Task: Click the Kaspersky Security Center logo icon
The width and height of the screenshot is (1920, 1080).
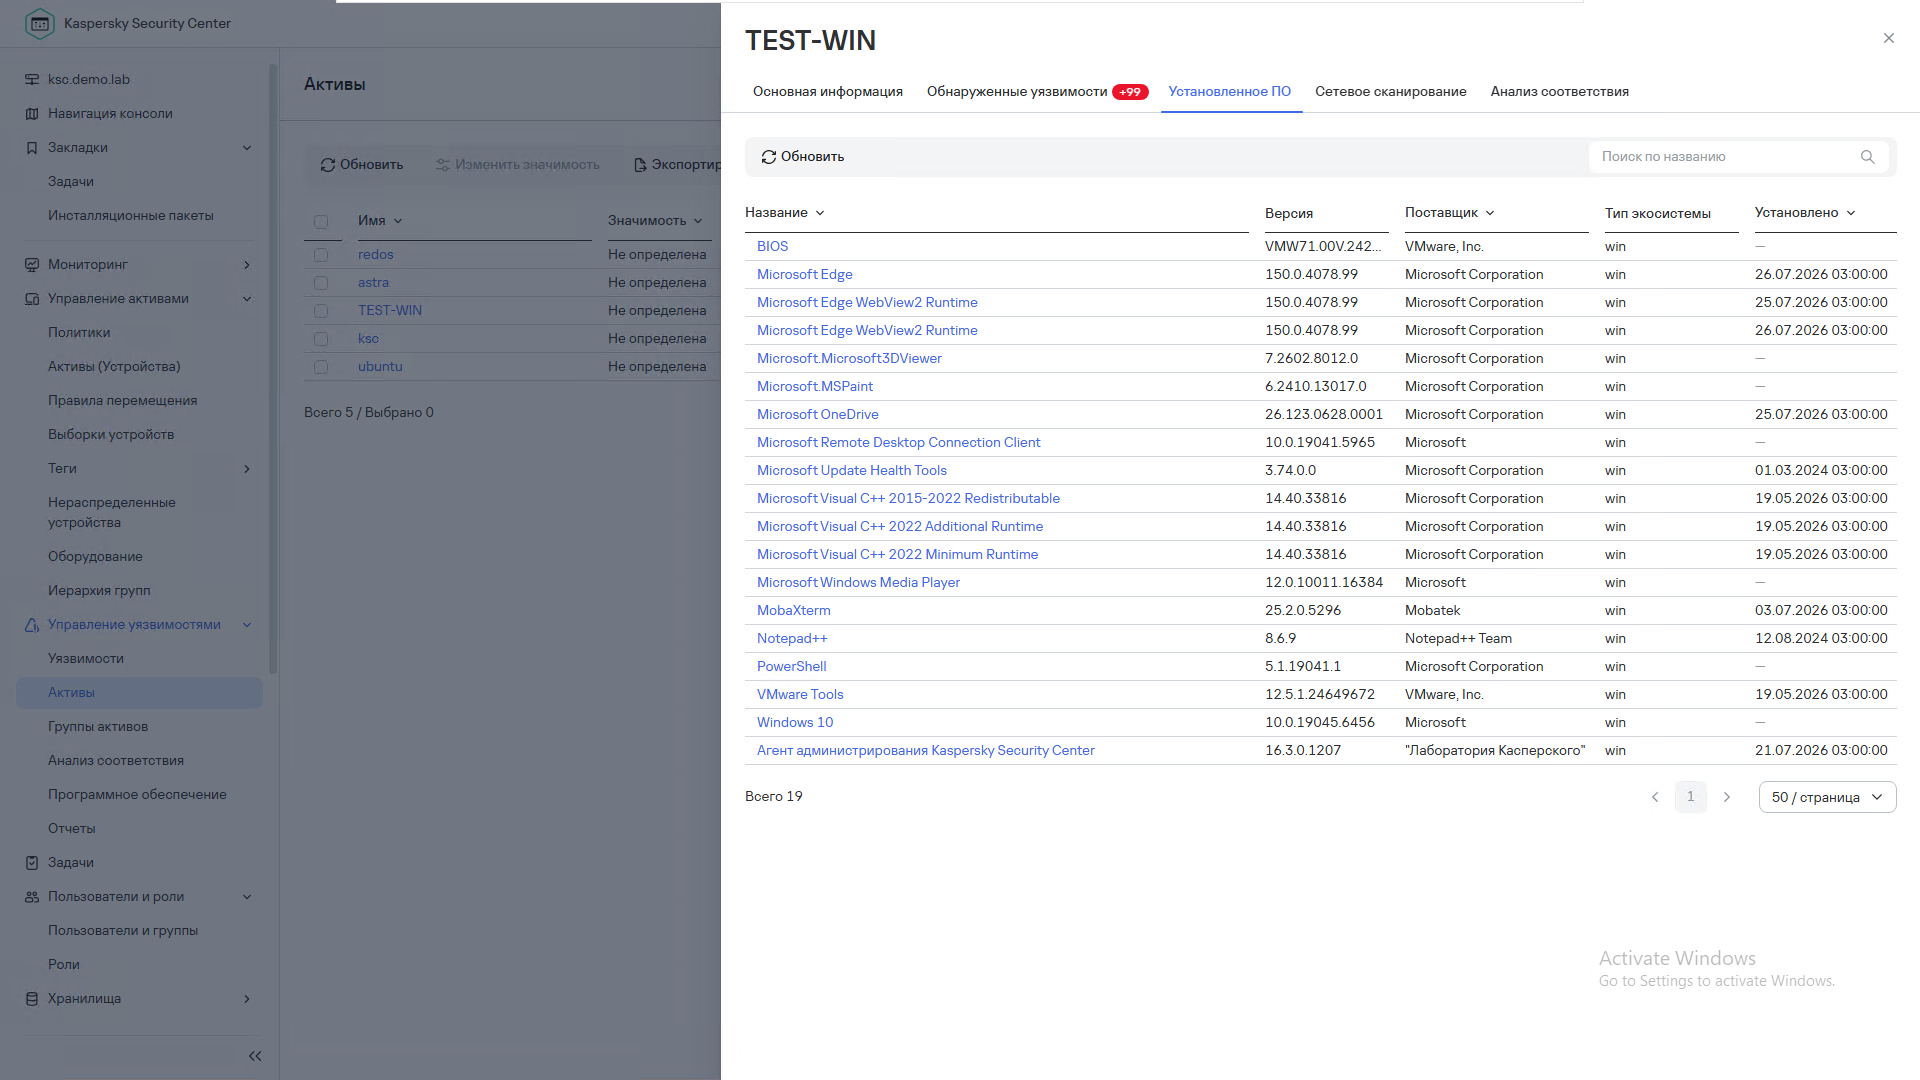Action: 39,23
